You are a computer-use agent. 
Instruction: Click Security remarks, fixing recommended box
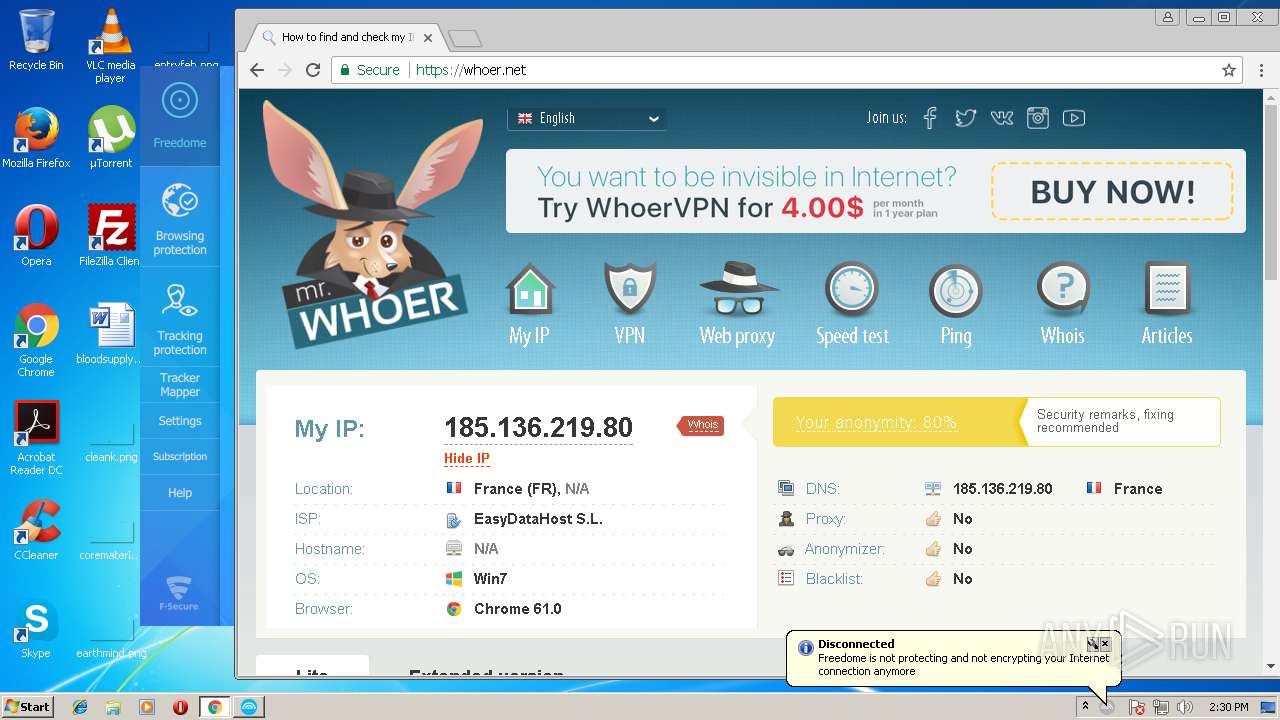pos(1120,421)
